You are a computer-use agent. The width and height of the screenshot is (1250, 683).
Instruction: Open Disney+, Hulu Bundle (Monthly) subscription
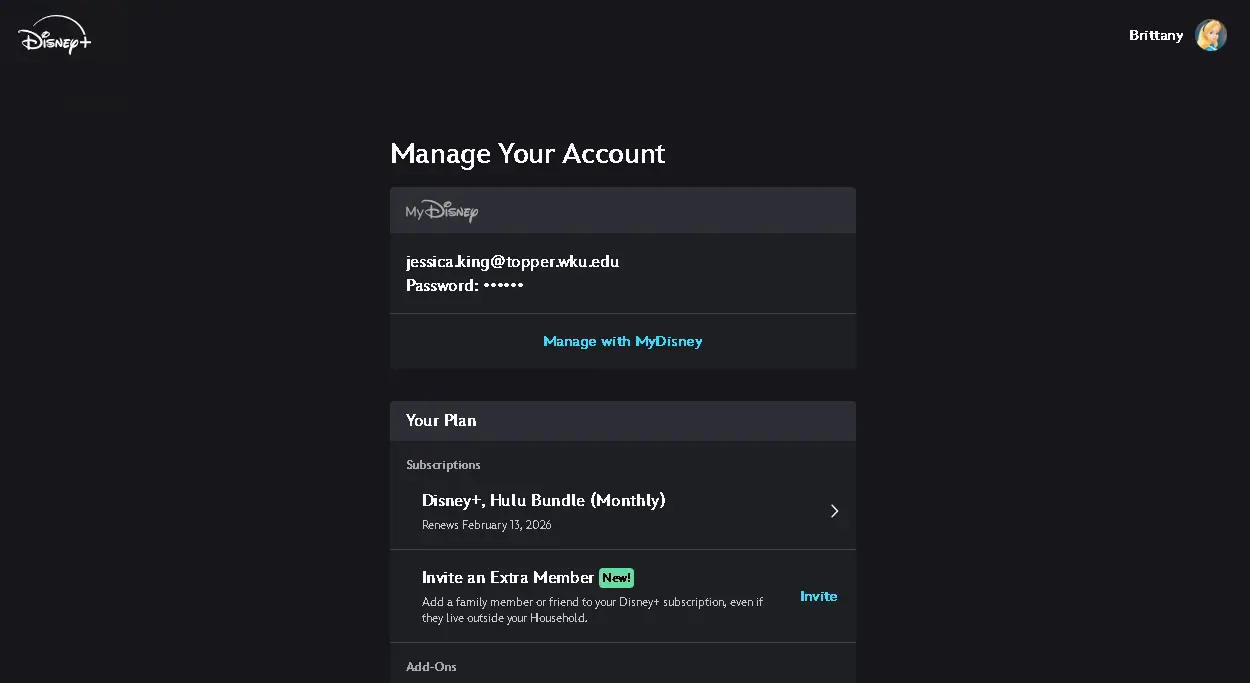(623, 511)
